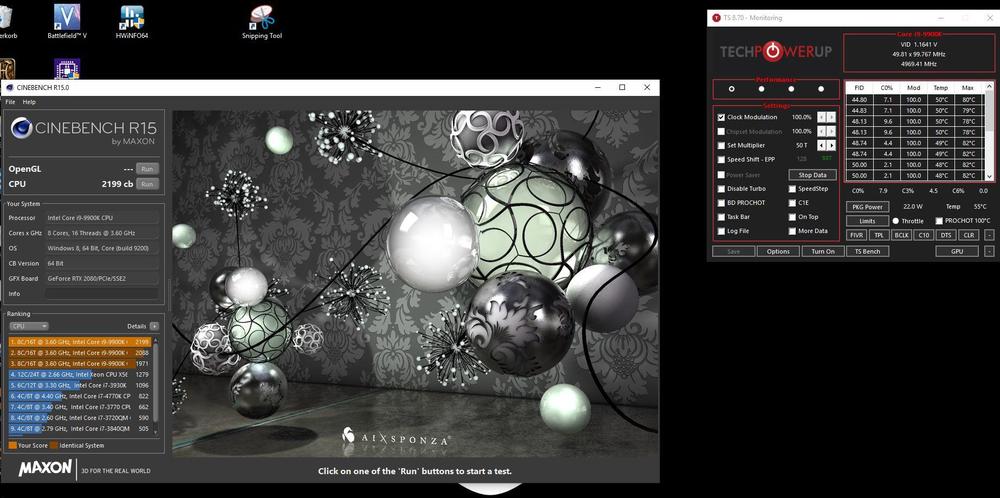Open the Snipping Tool desktop icon
1000x498 pixels.
(262, 17)
